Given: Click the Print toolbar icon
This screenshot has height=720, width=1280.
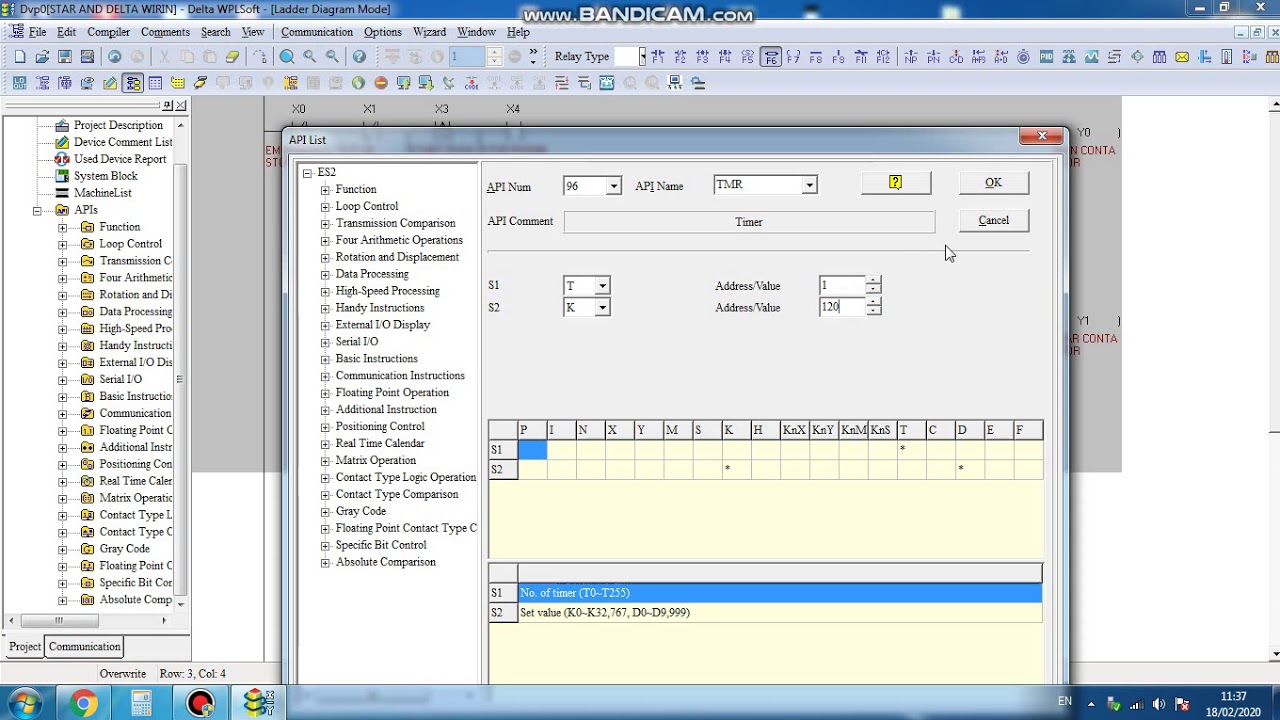Looking at the screenshot, I should pyautogui.click(x=87, y=57).
